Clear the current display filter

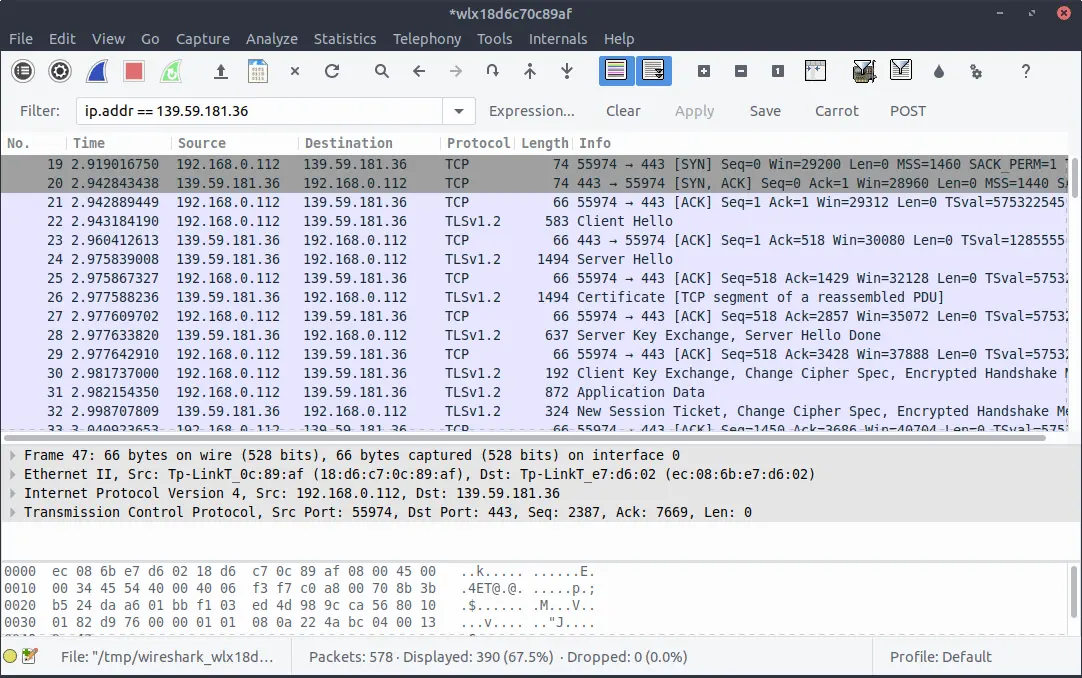click(x=623, y=110)
